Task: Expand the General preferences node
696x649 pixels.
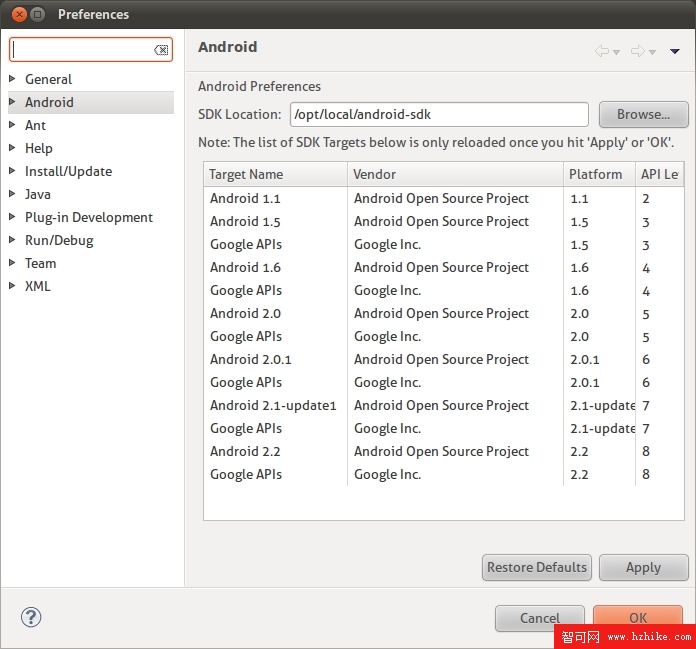Action: point(13,79)
